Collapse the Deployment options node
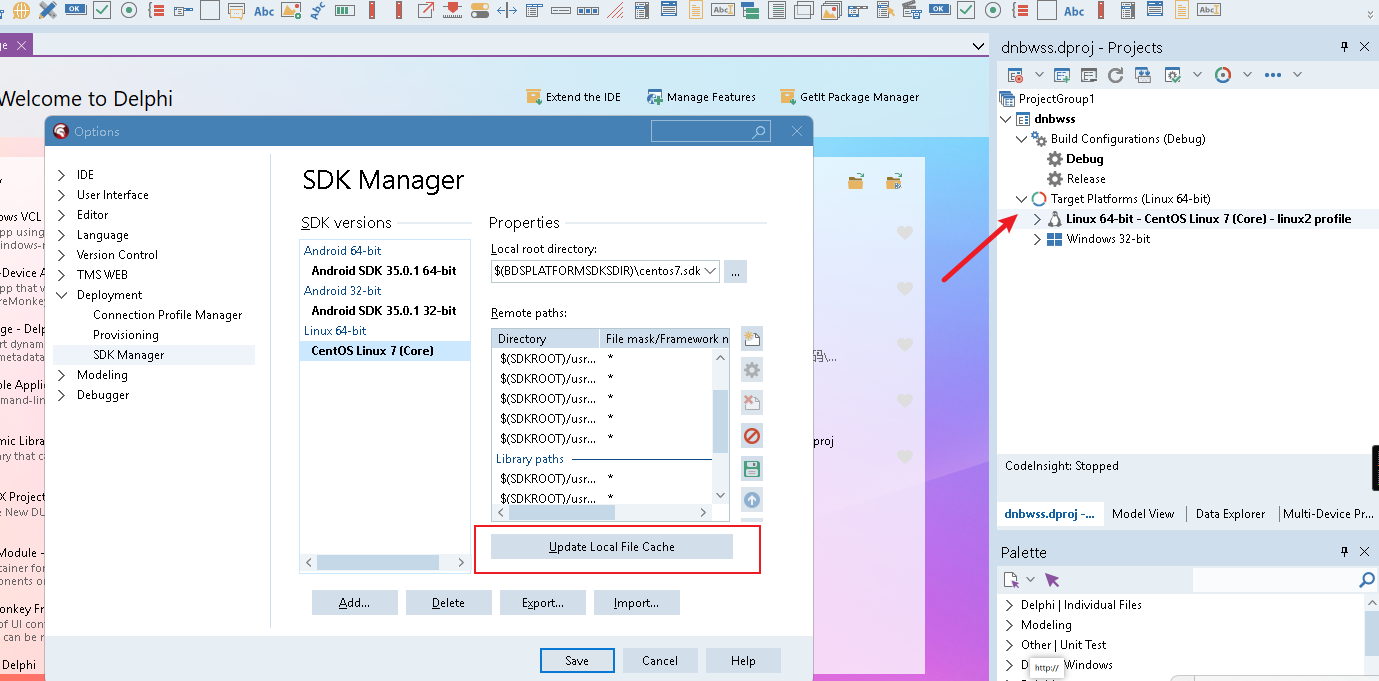 click(62, 295)
